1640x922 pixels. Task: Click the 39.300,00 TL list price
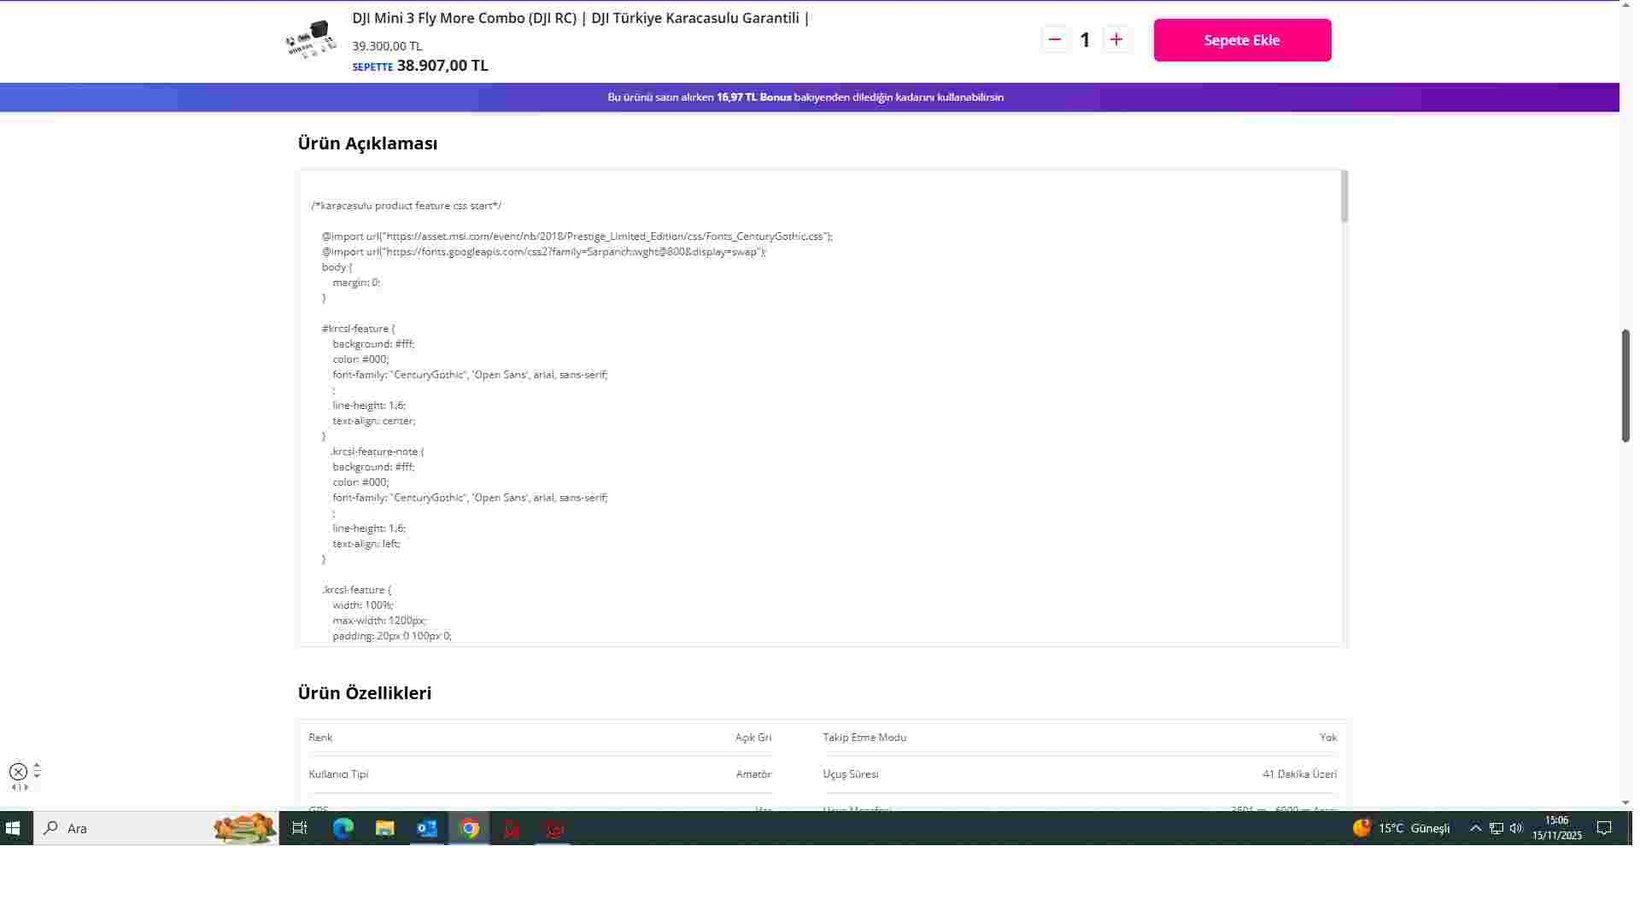pyautogui.click(x=388, y=46)
